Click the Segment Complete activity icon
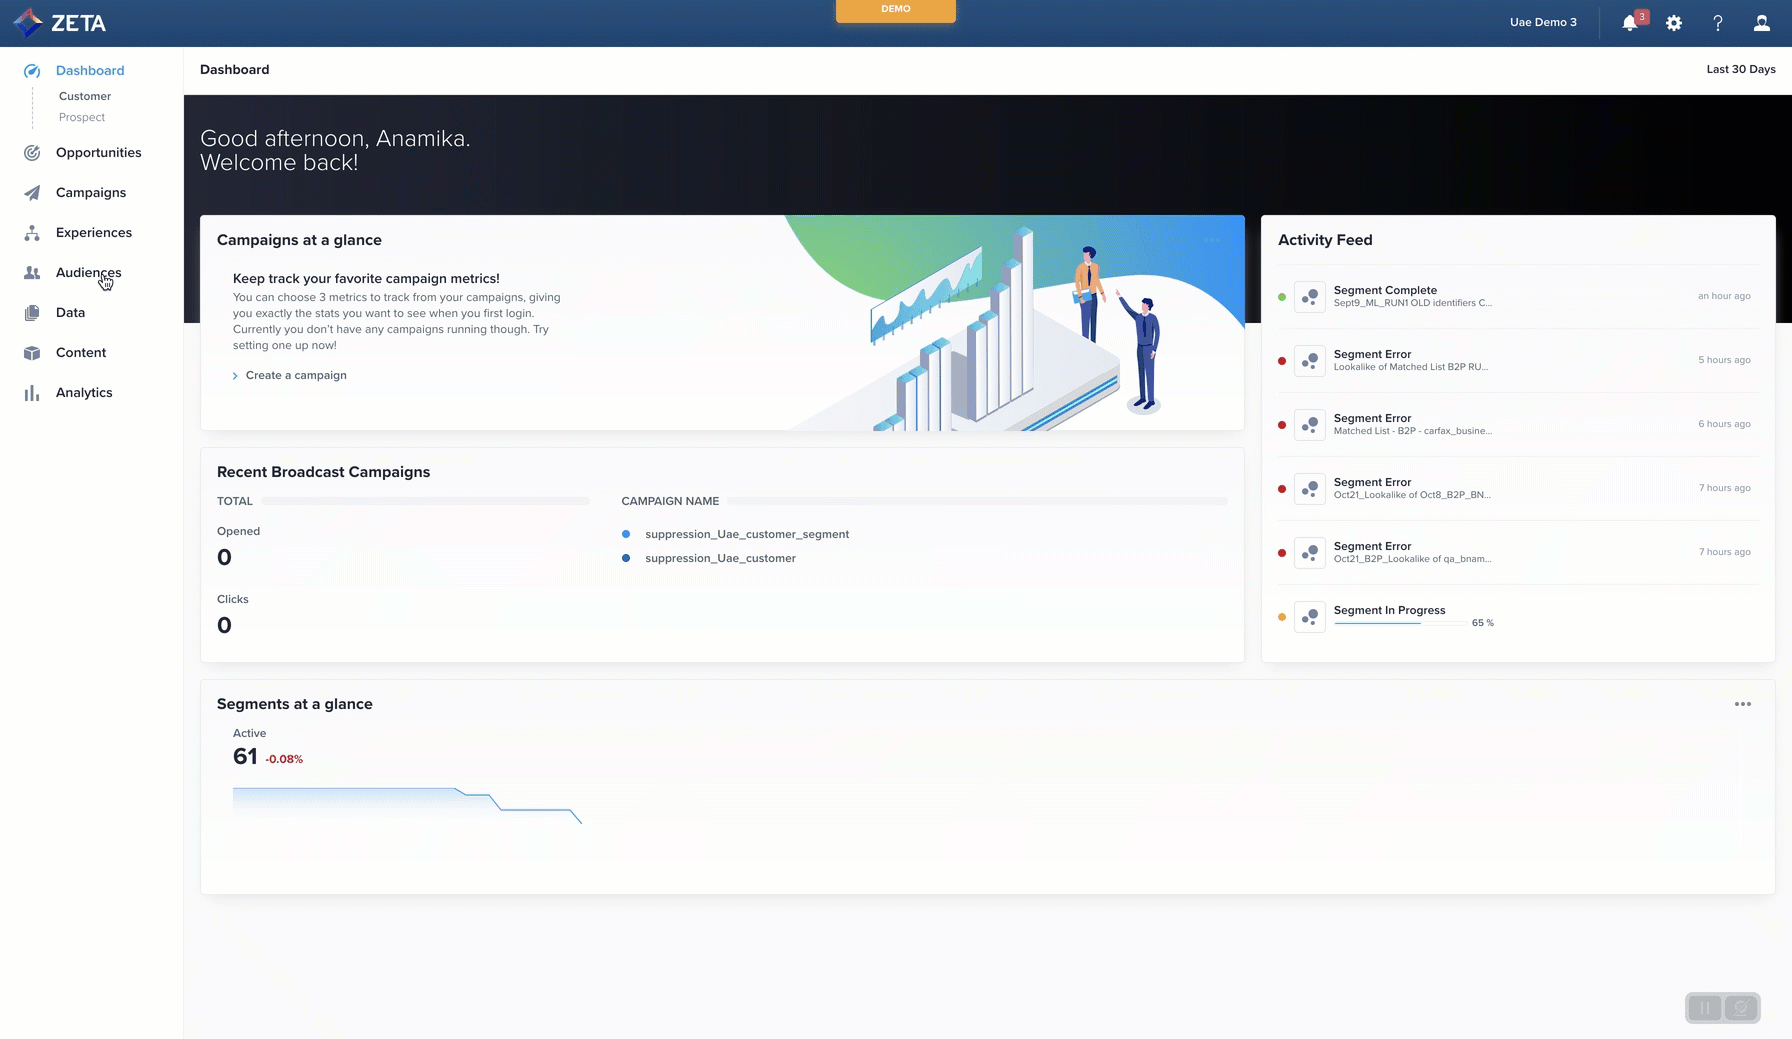 1309,297
